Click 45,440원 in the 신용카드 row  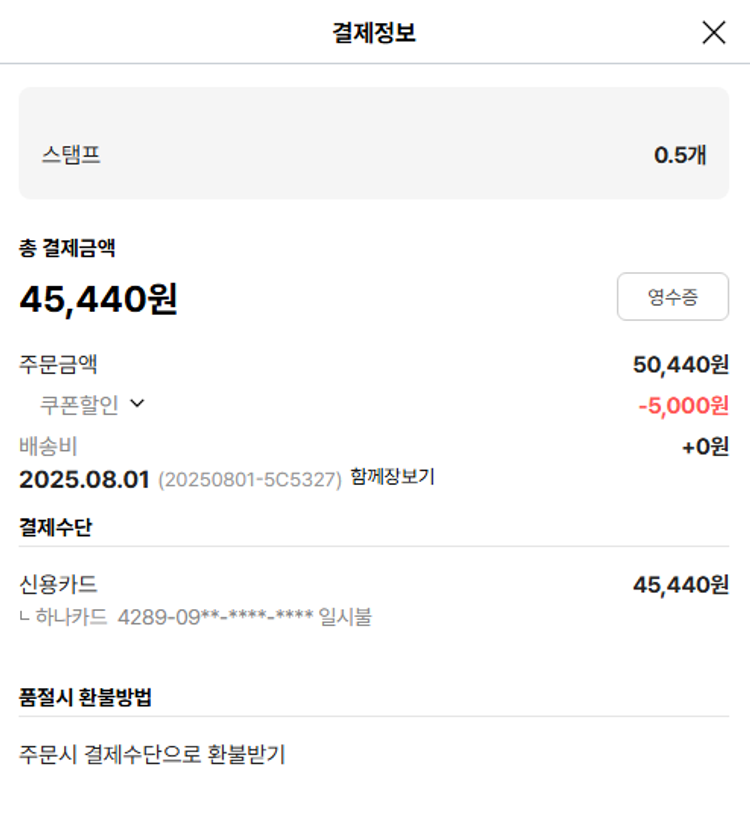click(680, 585)
